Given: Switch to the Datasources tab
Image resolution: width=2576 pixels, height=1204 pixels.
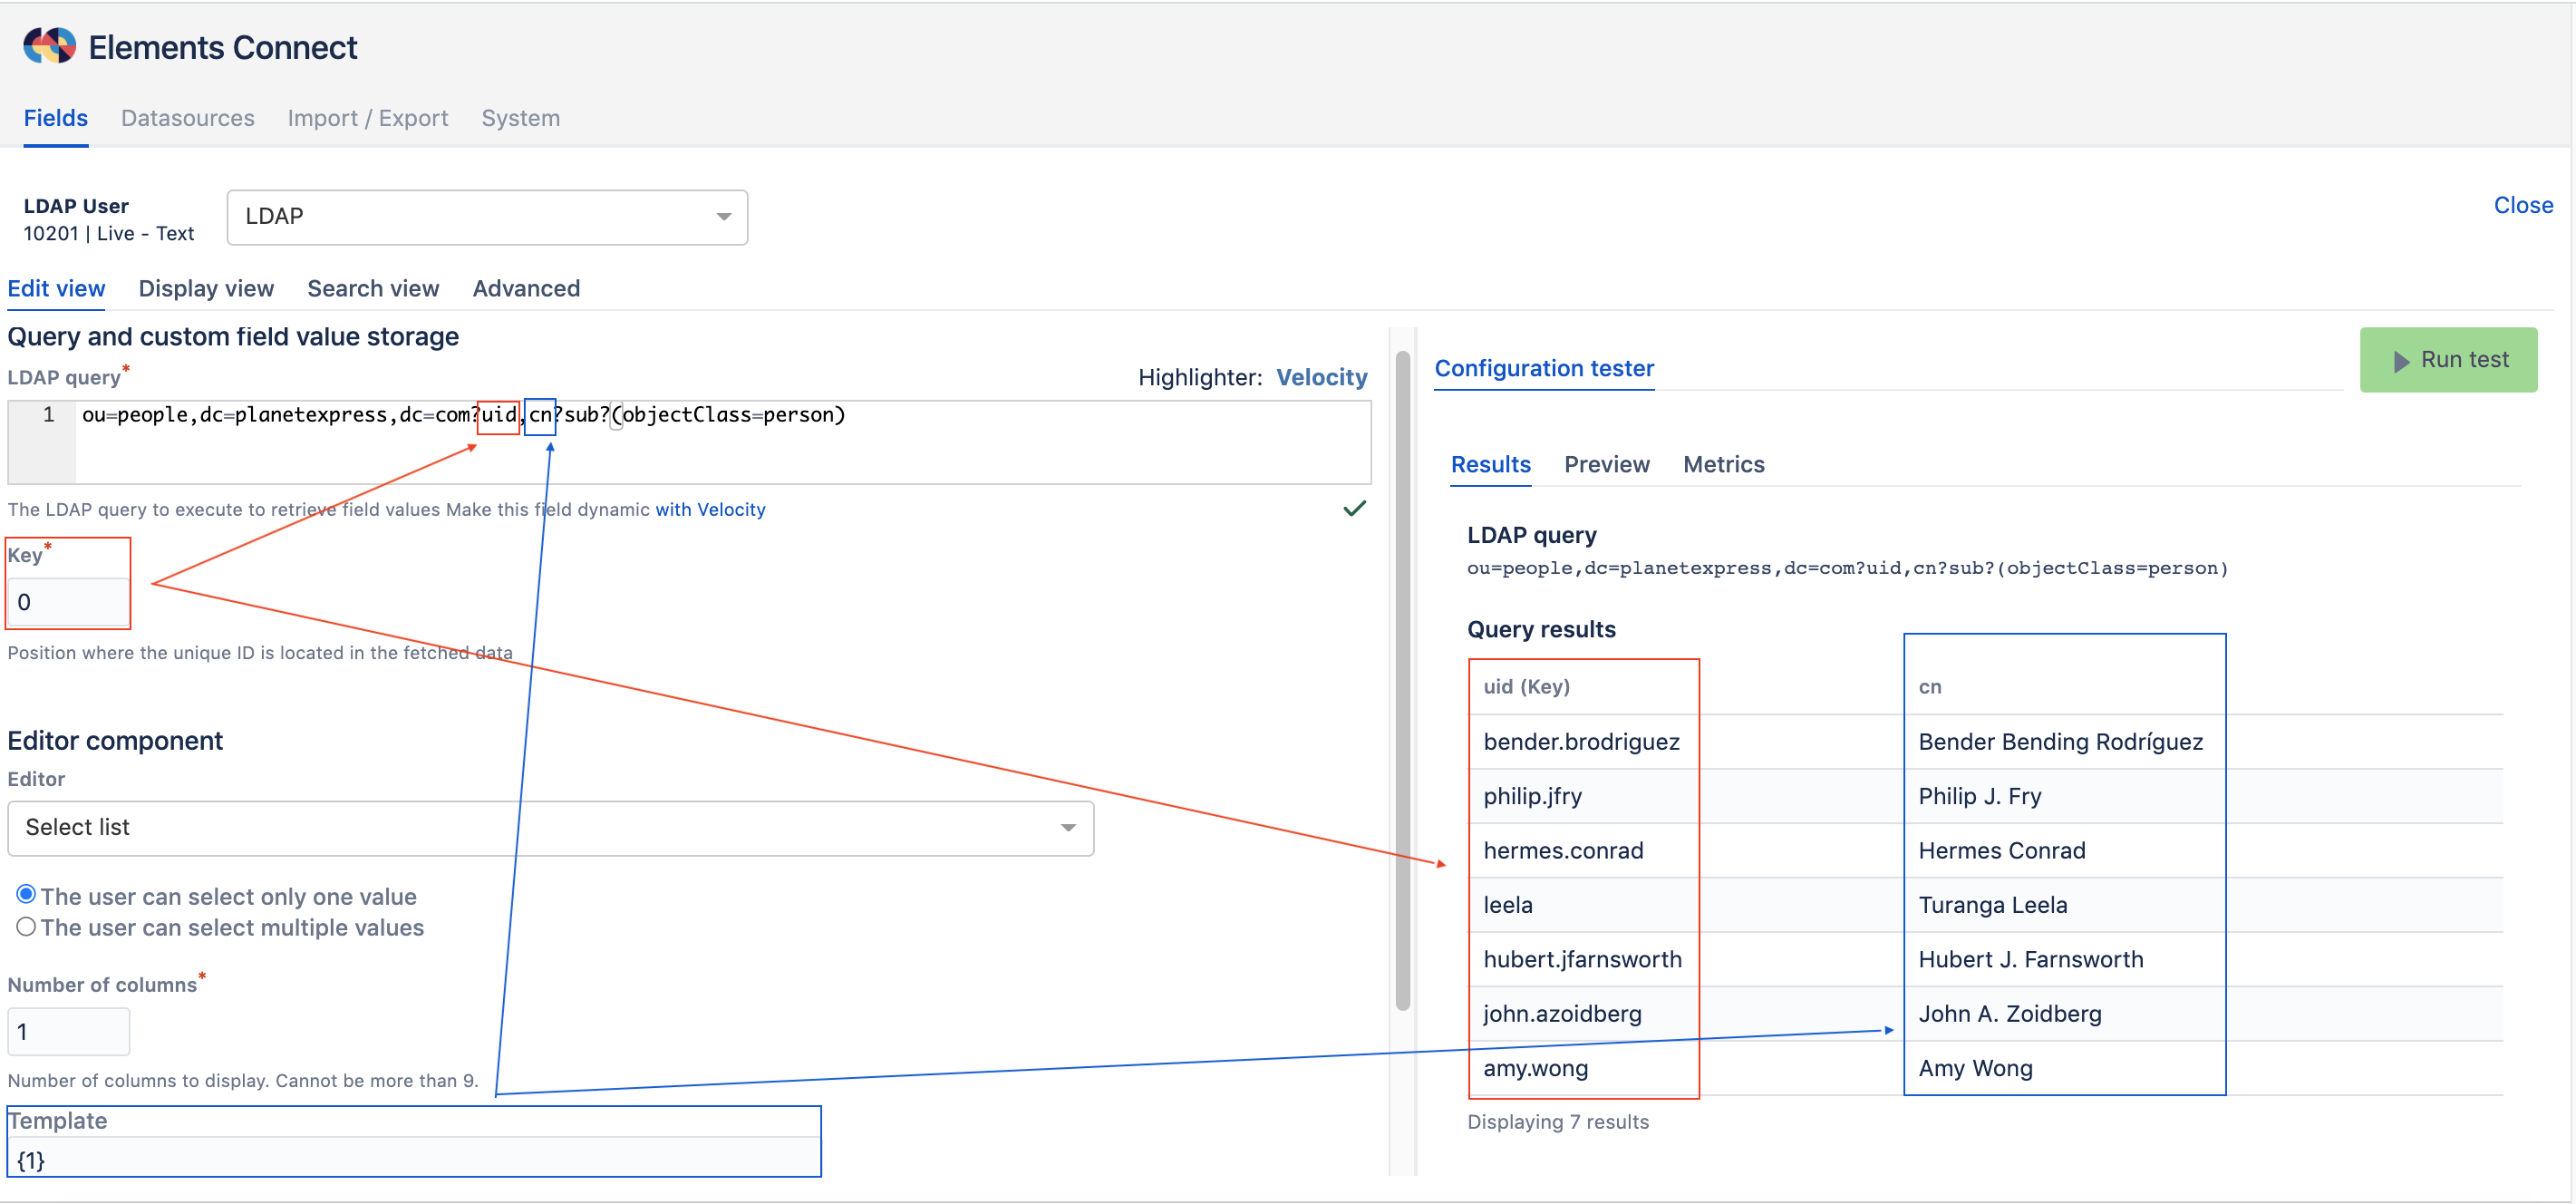Looking at the screenshot, I should click(x=187, y=118).
